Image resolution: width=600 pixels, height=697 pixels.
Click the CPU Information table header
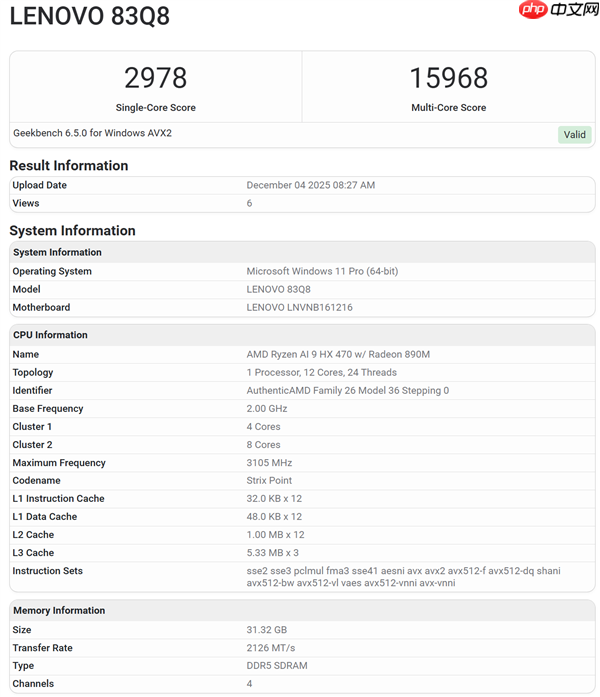(302, 335)
